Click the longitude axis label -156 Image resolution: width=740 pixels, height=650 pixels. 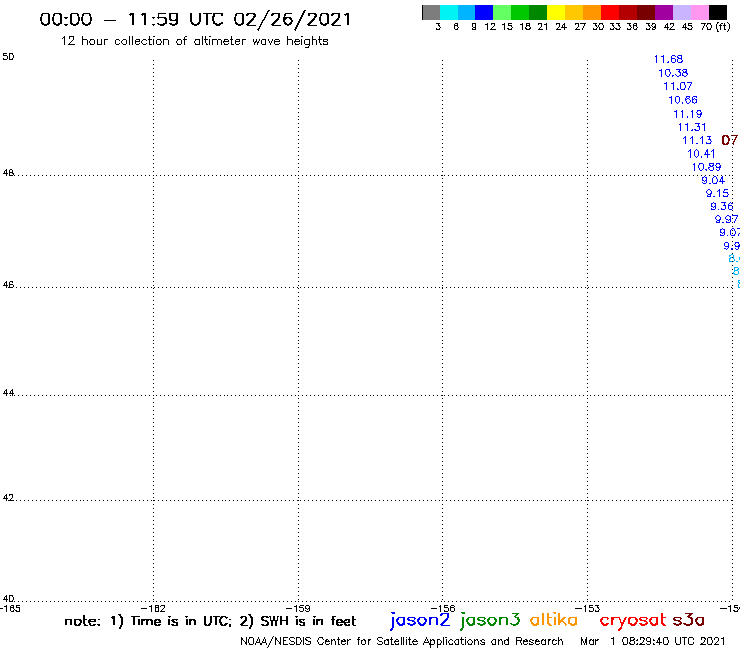[443, 609]
